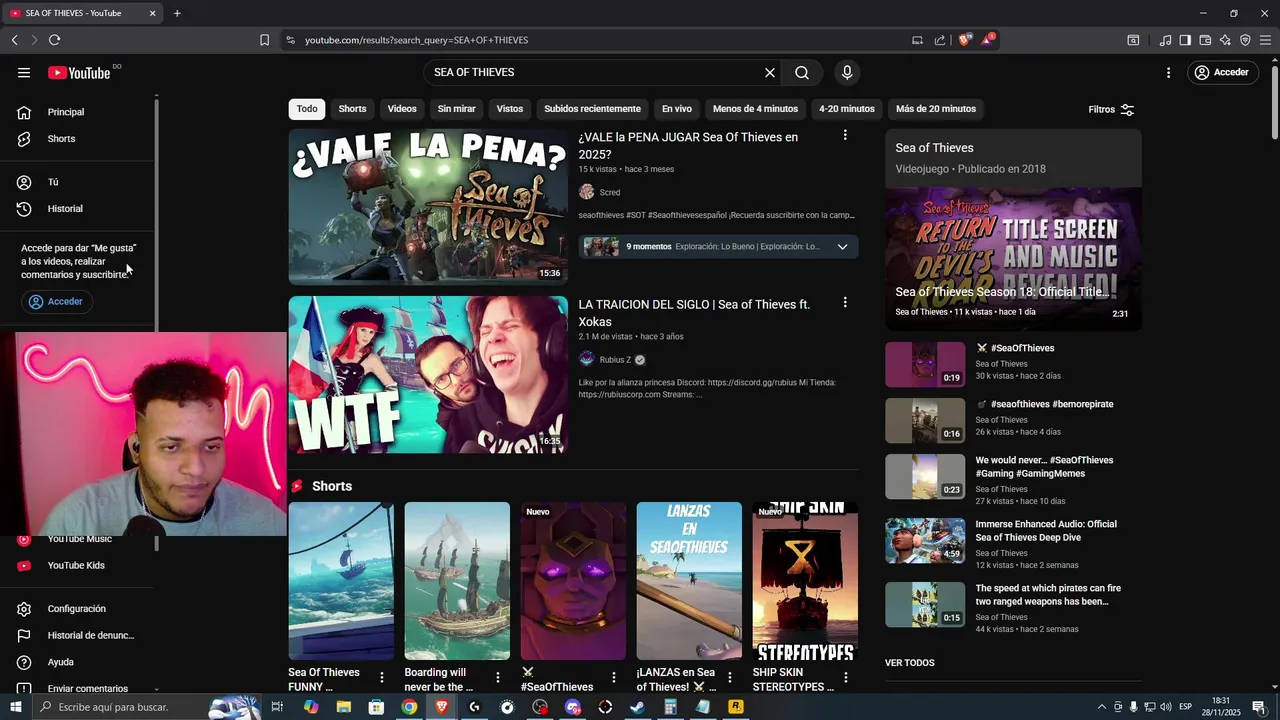Select the Menos de 4 minutos chip
The height and width of the screenshot is (720, 1280).
755,109
